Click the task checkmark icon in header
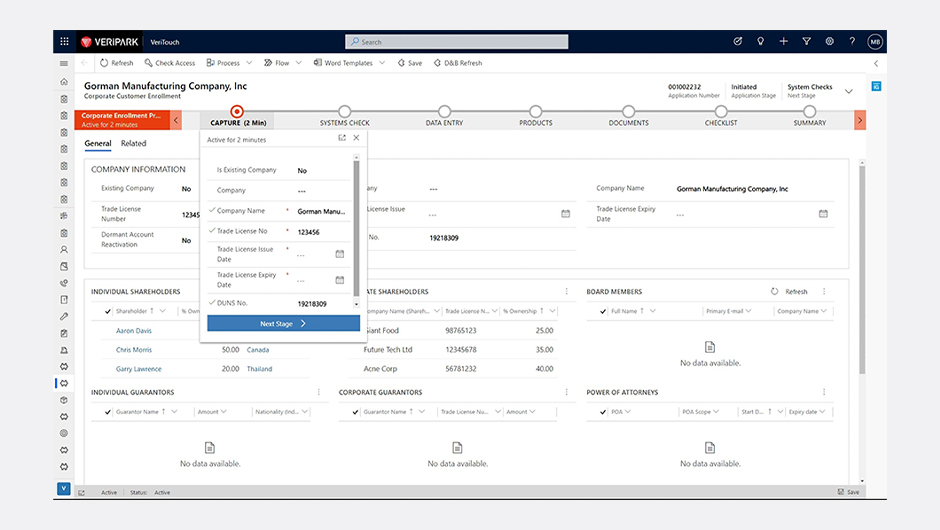Screen dimensions: 940x530 738,41
